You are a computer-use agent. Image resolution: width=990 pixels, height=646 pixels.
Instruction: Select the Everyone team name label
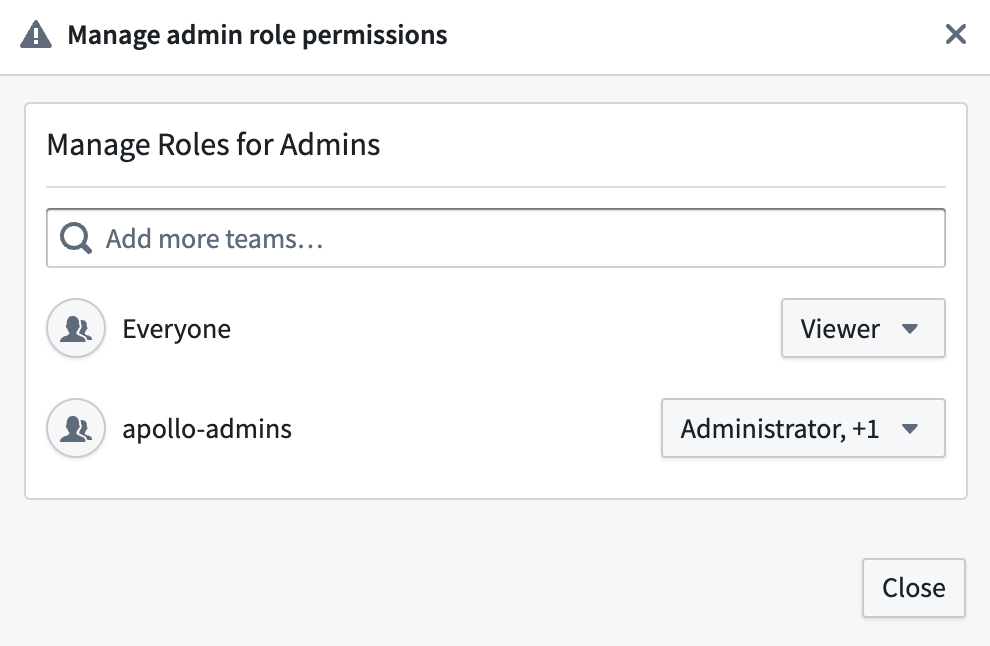177,329
